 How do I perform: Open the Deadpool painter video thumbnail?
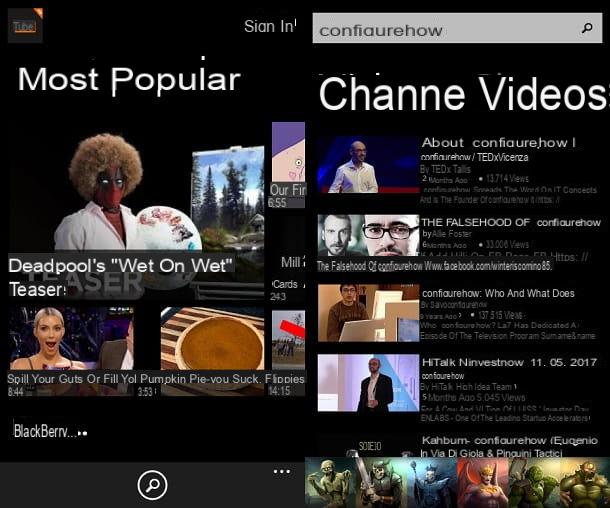point(136,193)
